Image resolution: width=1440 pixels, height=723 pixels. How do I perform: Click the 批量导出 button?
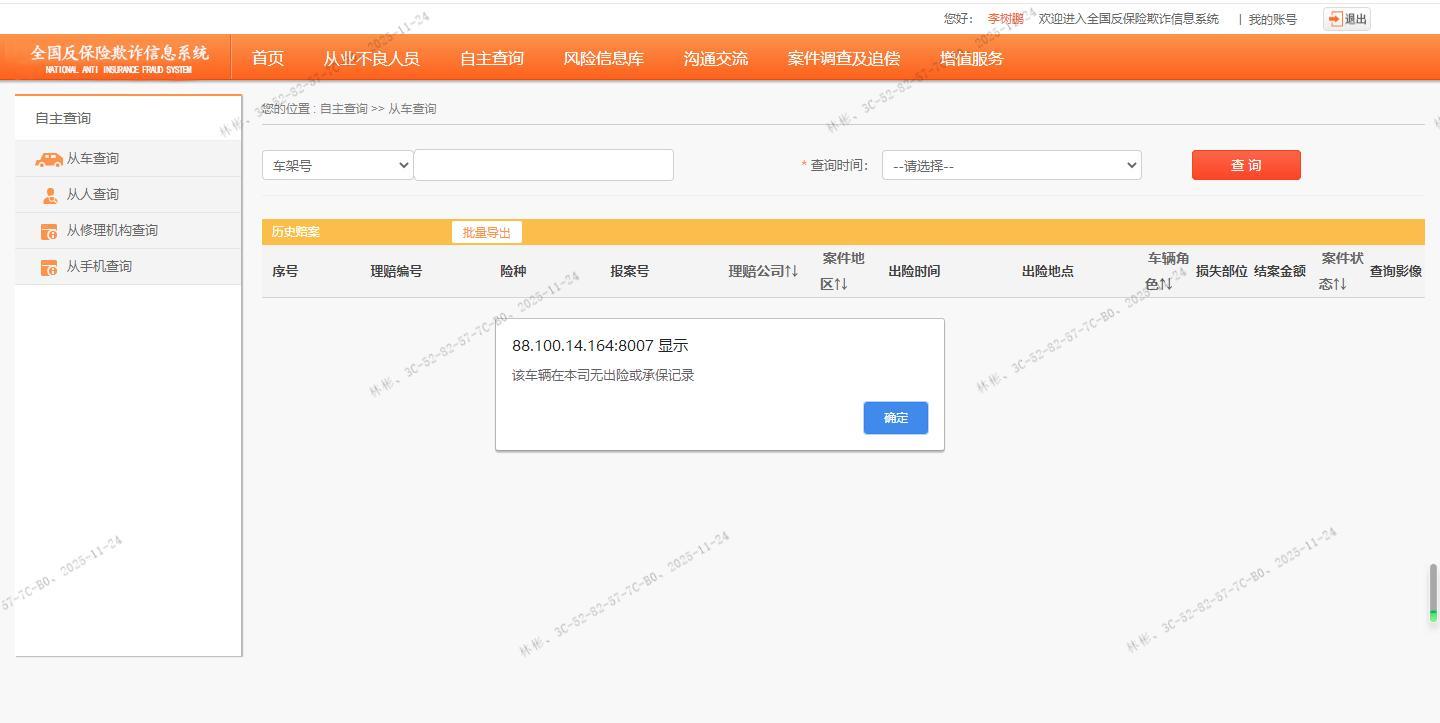pyautogui.click(x=486, y=232)
